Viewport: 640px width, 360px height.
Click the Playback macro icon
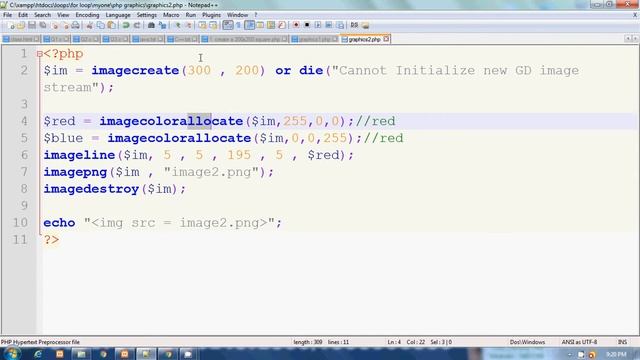tap(318, 25)
